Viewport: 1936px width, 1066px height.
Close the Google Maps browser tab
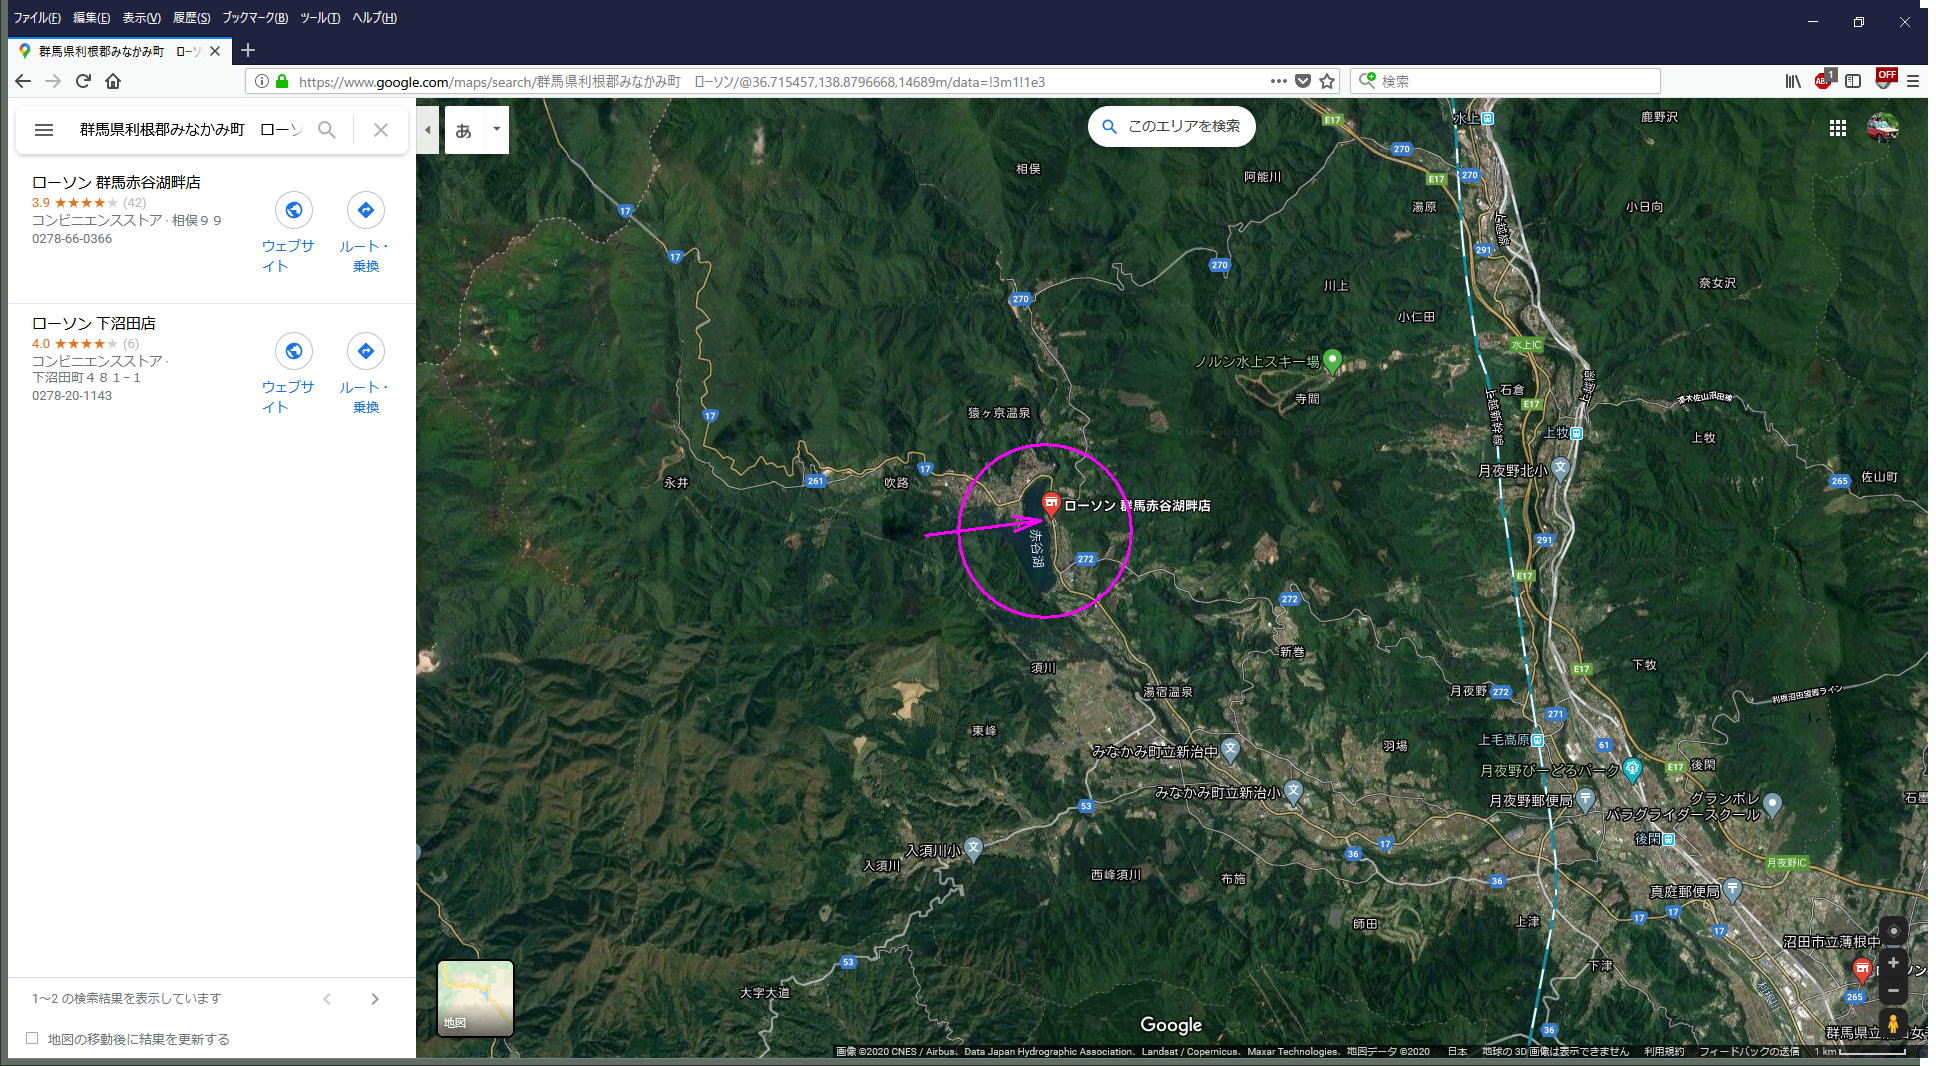(x=215, y=51)
